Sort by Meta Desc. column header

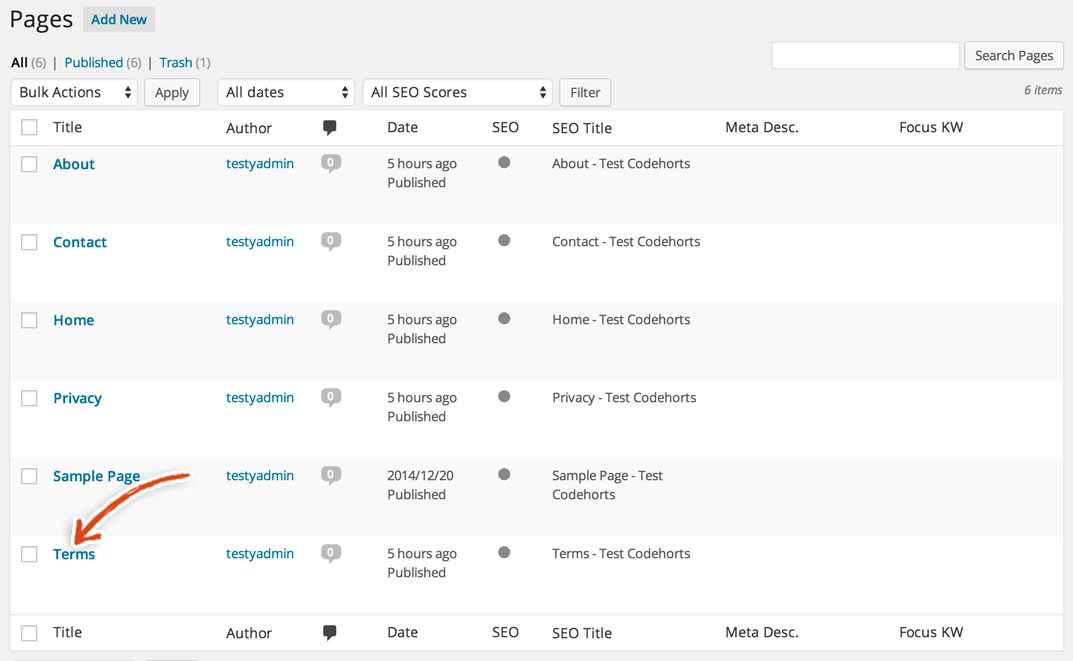(x=762, y=127)
